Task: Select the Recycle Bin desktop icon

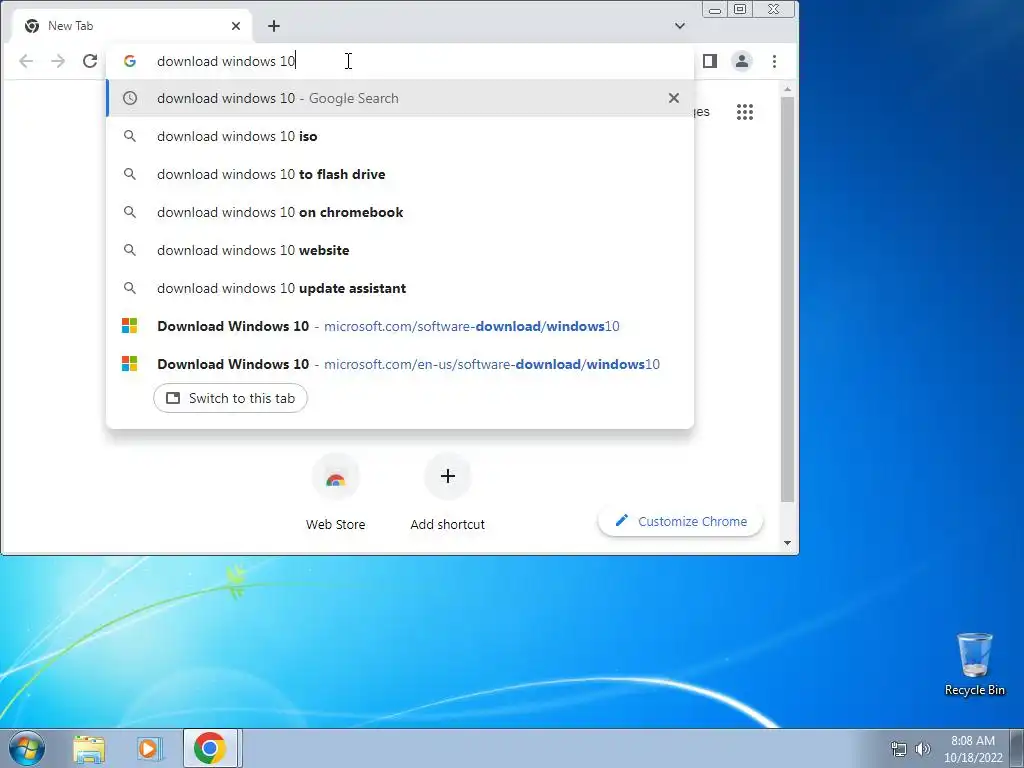Action: (974, 664)
